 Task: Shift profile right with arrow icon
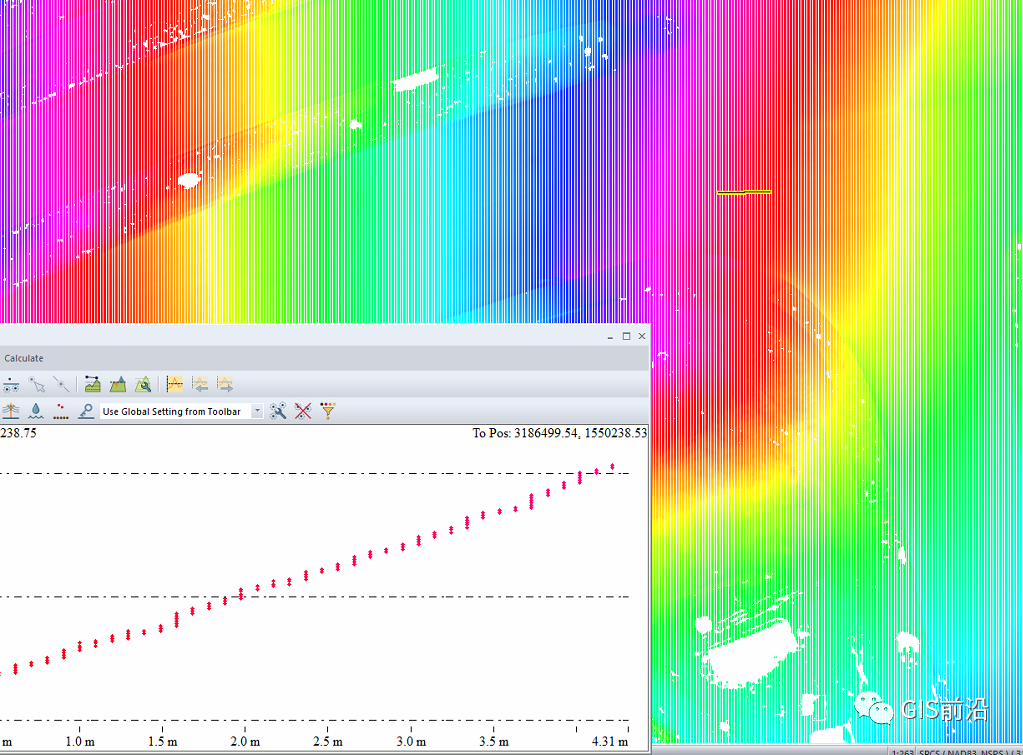(x=225, y=384)
